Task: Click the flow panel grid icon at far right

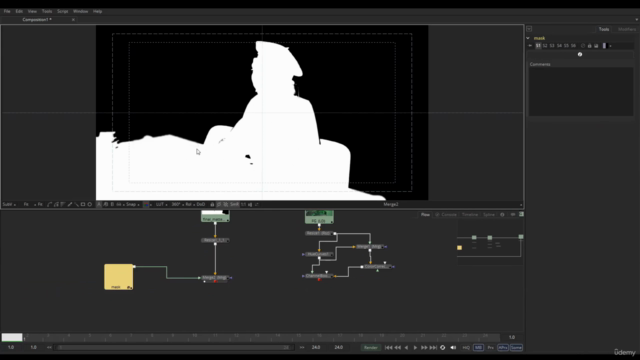Action: pos(521,214)
